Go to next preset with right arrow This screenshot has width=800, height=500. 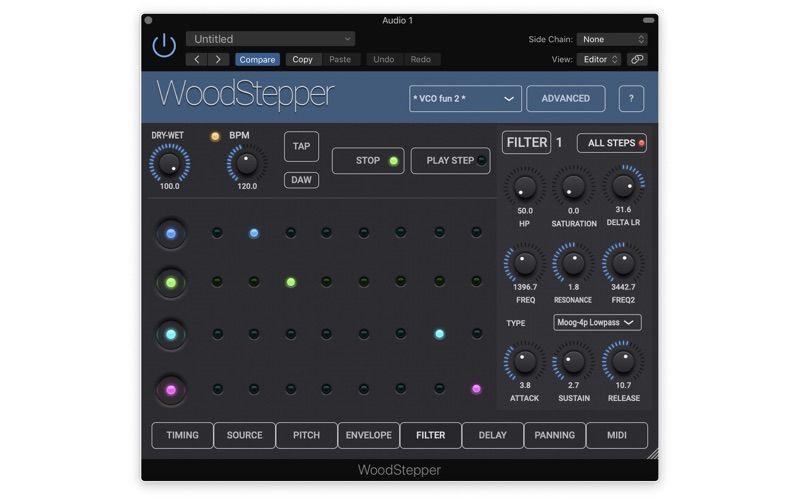tap(218, 59)
